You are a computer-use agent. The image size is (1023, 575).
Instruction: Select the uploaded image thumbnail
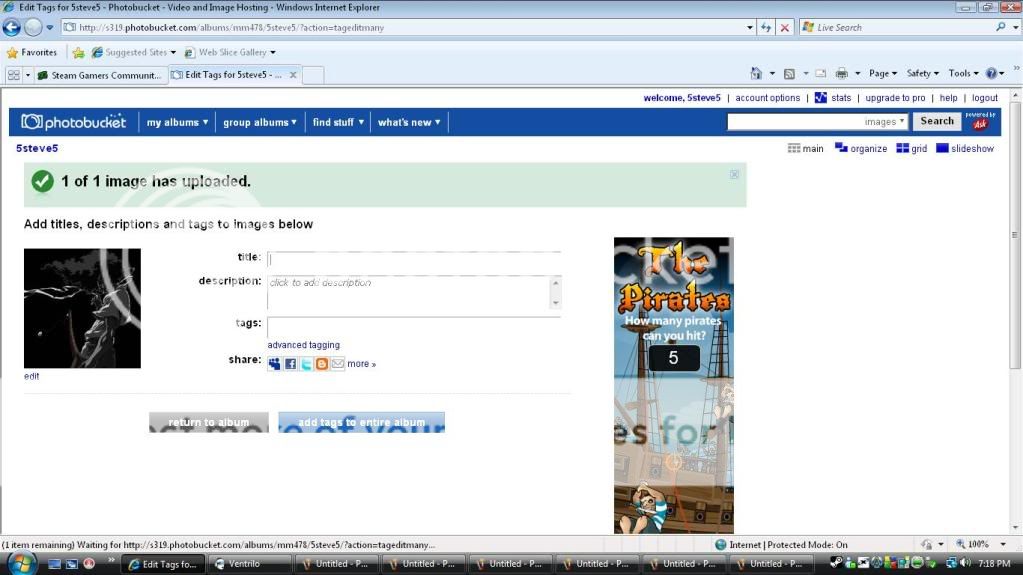(x=82, y=308)
